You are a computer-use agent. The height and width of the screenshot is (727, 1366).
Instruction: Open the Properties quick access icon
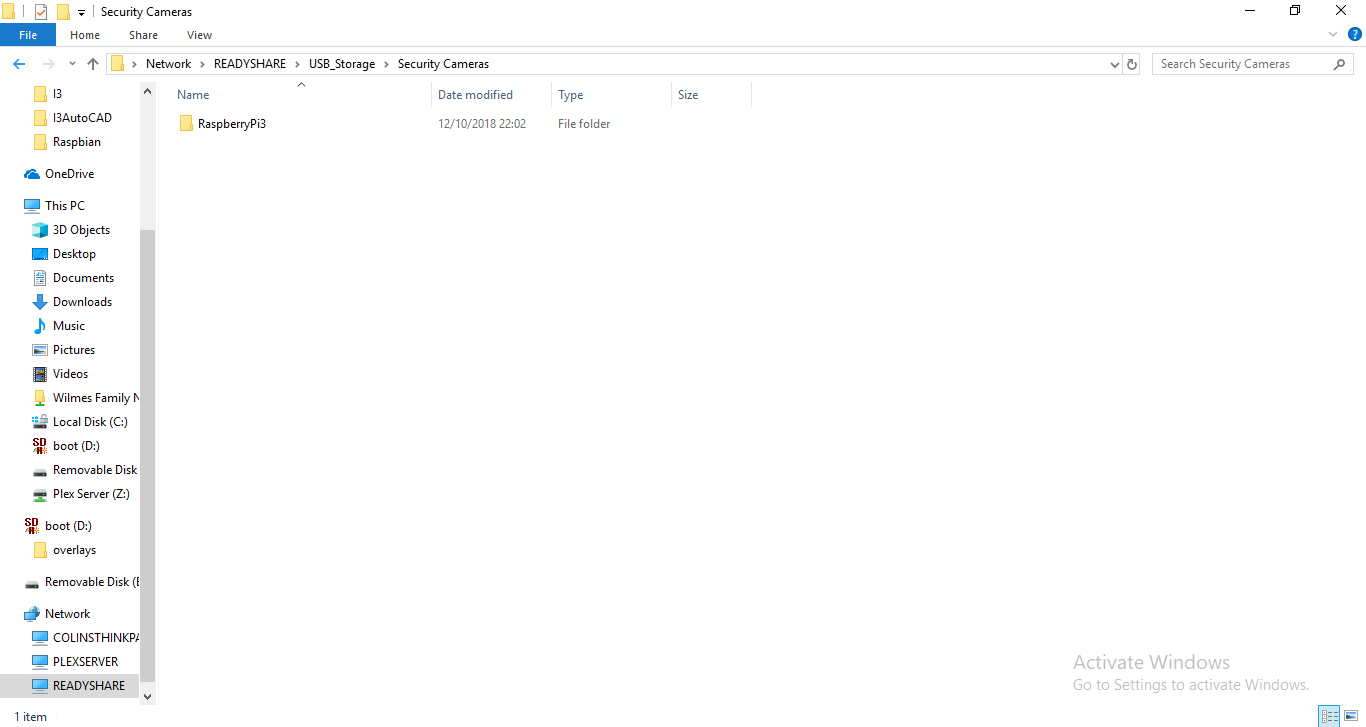click(41, 11)
